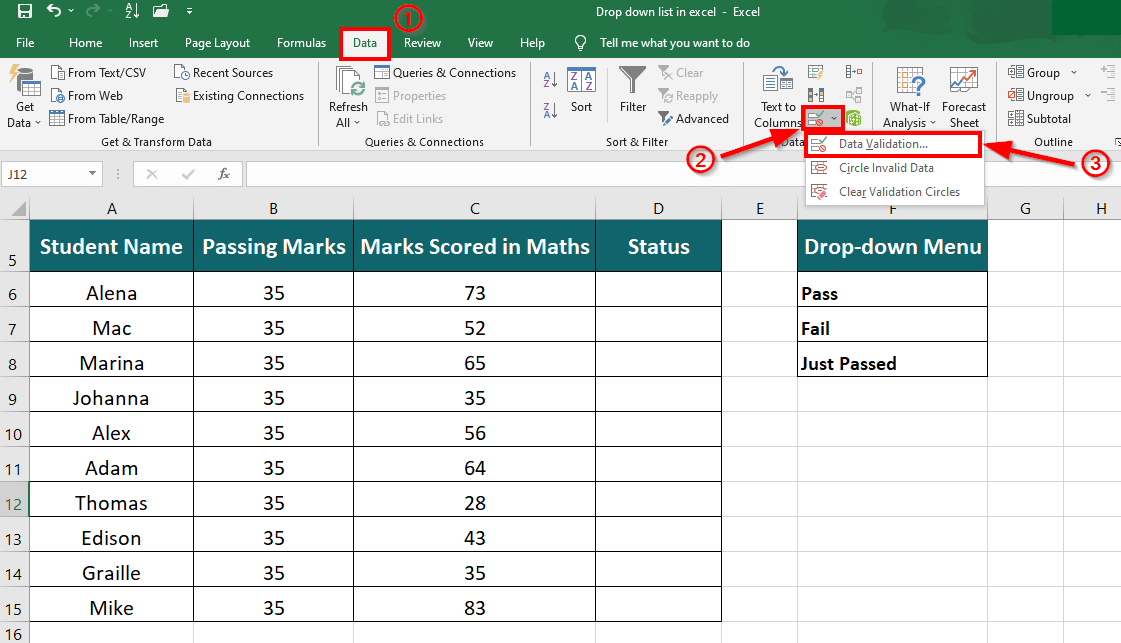The image size is (1121, 643).
Task: Switch to the Formulas tab
Action: (301, 43)
